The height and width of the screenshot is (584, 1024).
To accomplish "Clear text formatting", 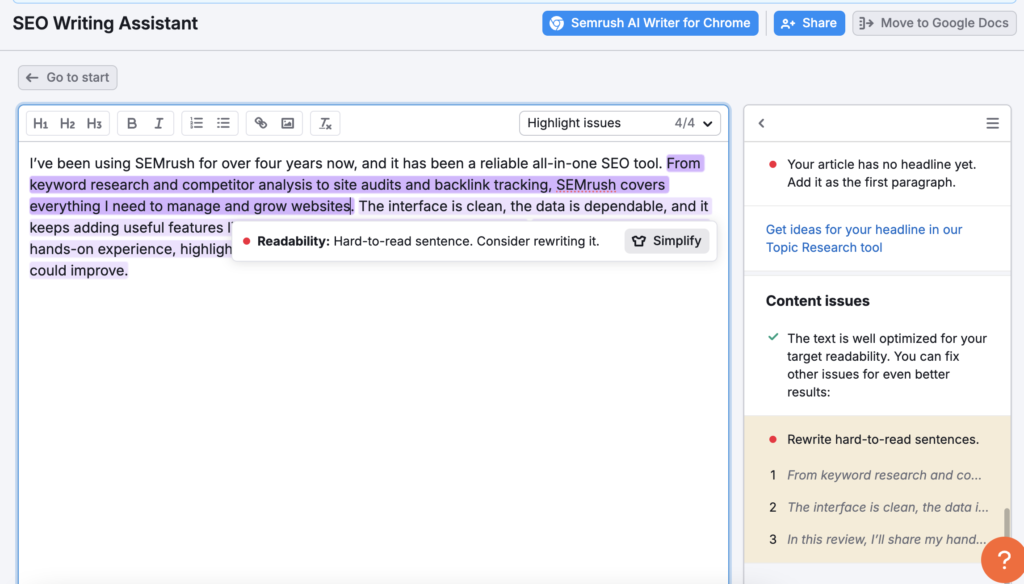I will click(325, 123).
